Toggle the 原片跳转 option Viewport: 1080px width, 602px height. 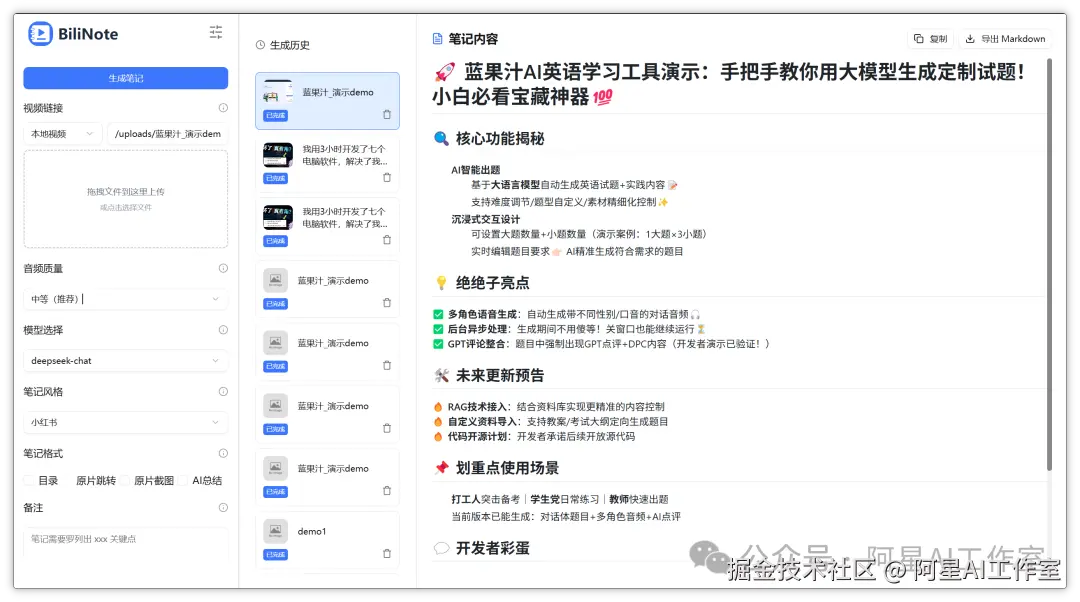pos(96,481)
